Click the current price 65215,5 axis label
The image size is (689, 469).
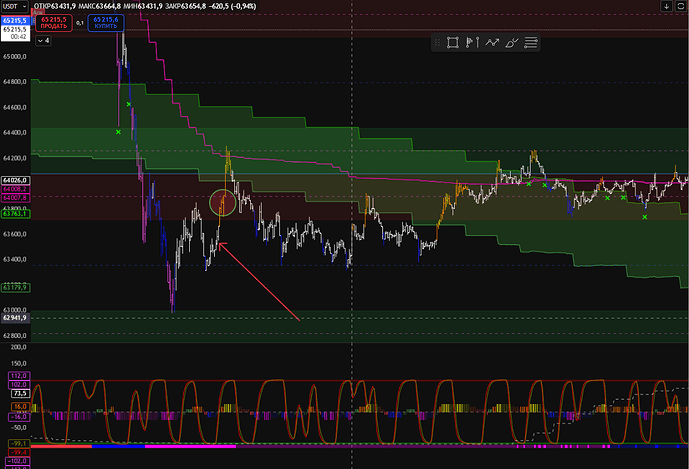click(x=15, y=19)
